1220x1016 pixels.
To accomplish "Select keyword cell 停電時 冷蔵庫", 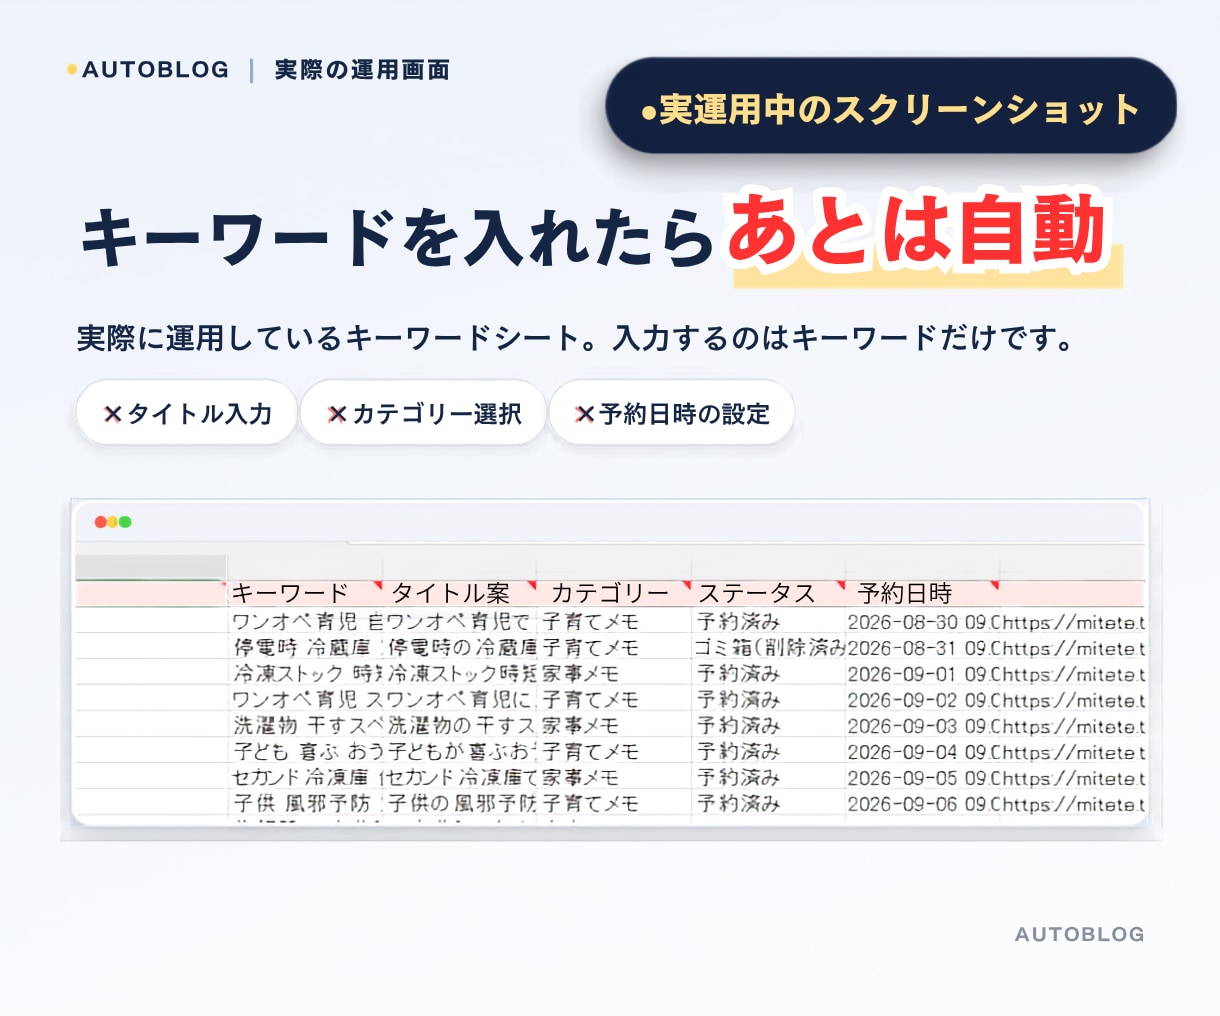I will pos(306,648).
